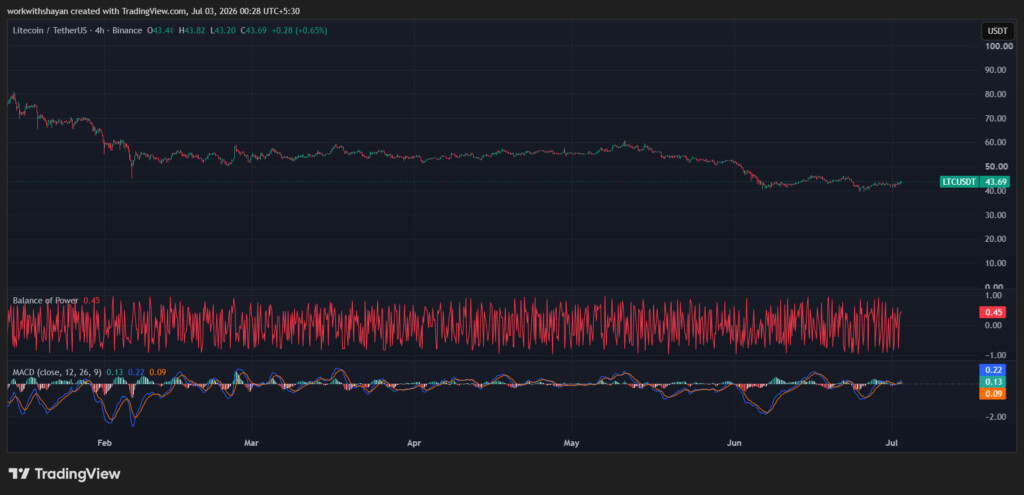Click the TradingView logo

[64, 473]
